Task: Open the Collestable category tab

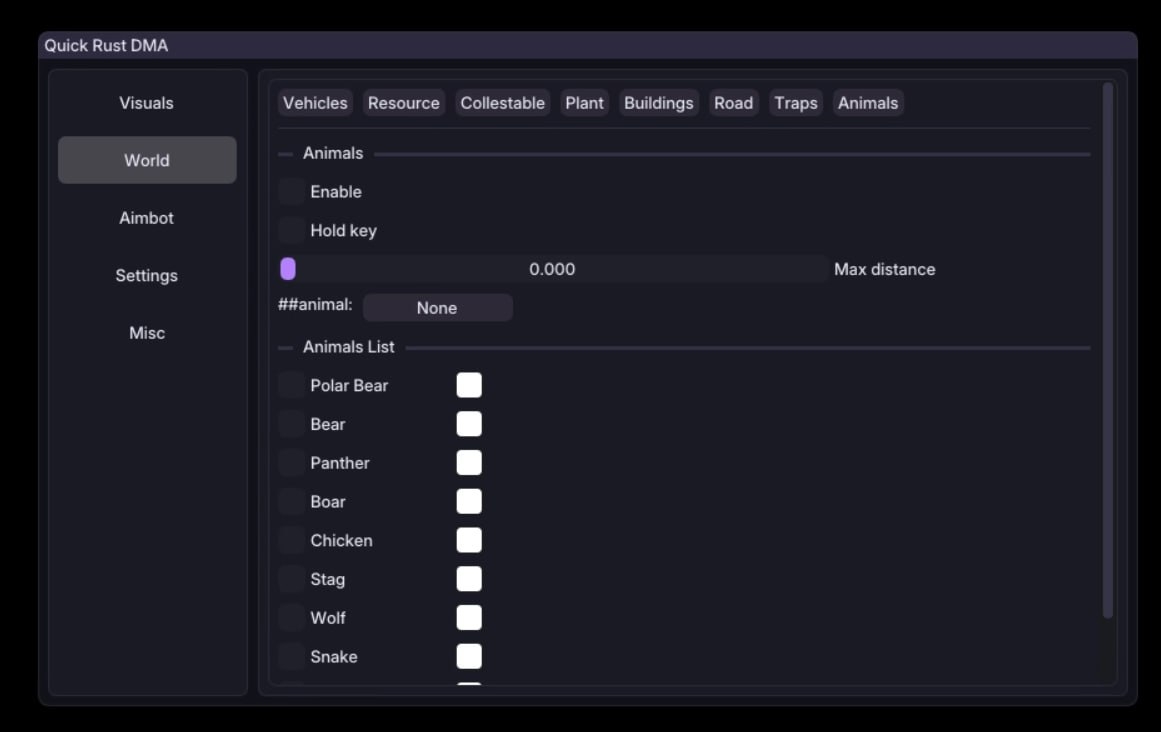Action: 502,103
